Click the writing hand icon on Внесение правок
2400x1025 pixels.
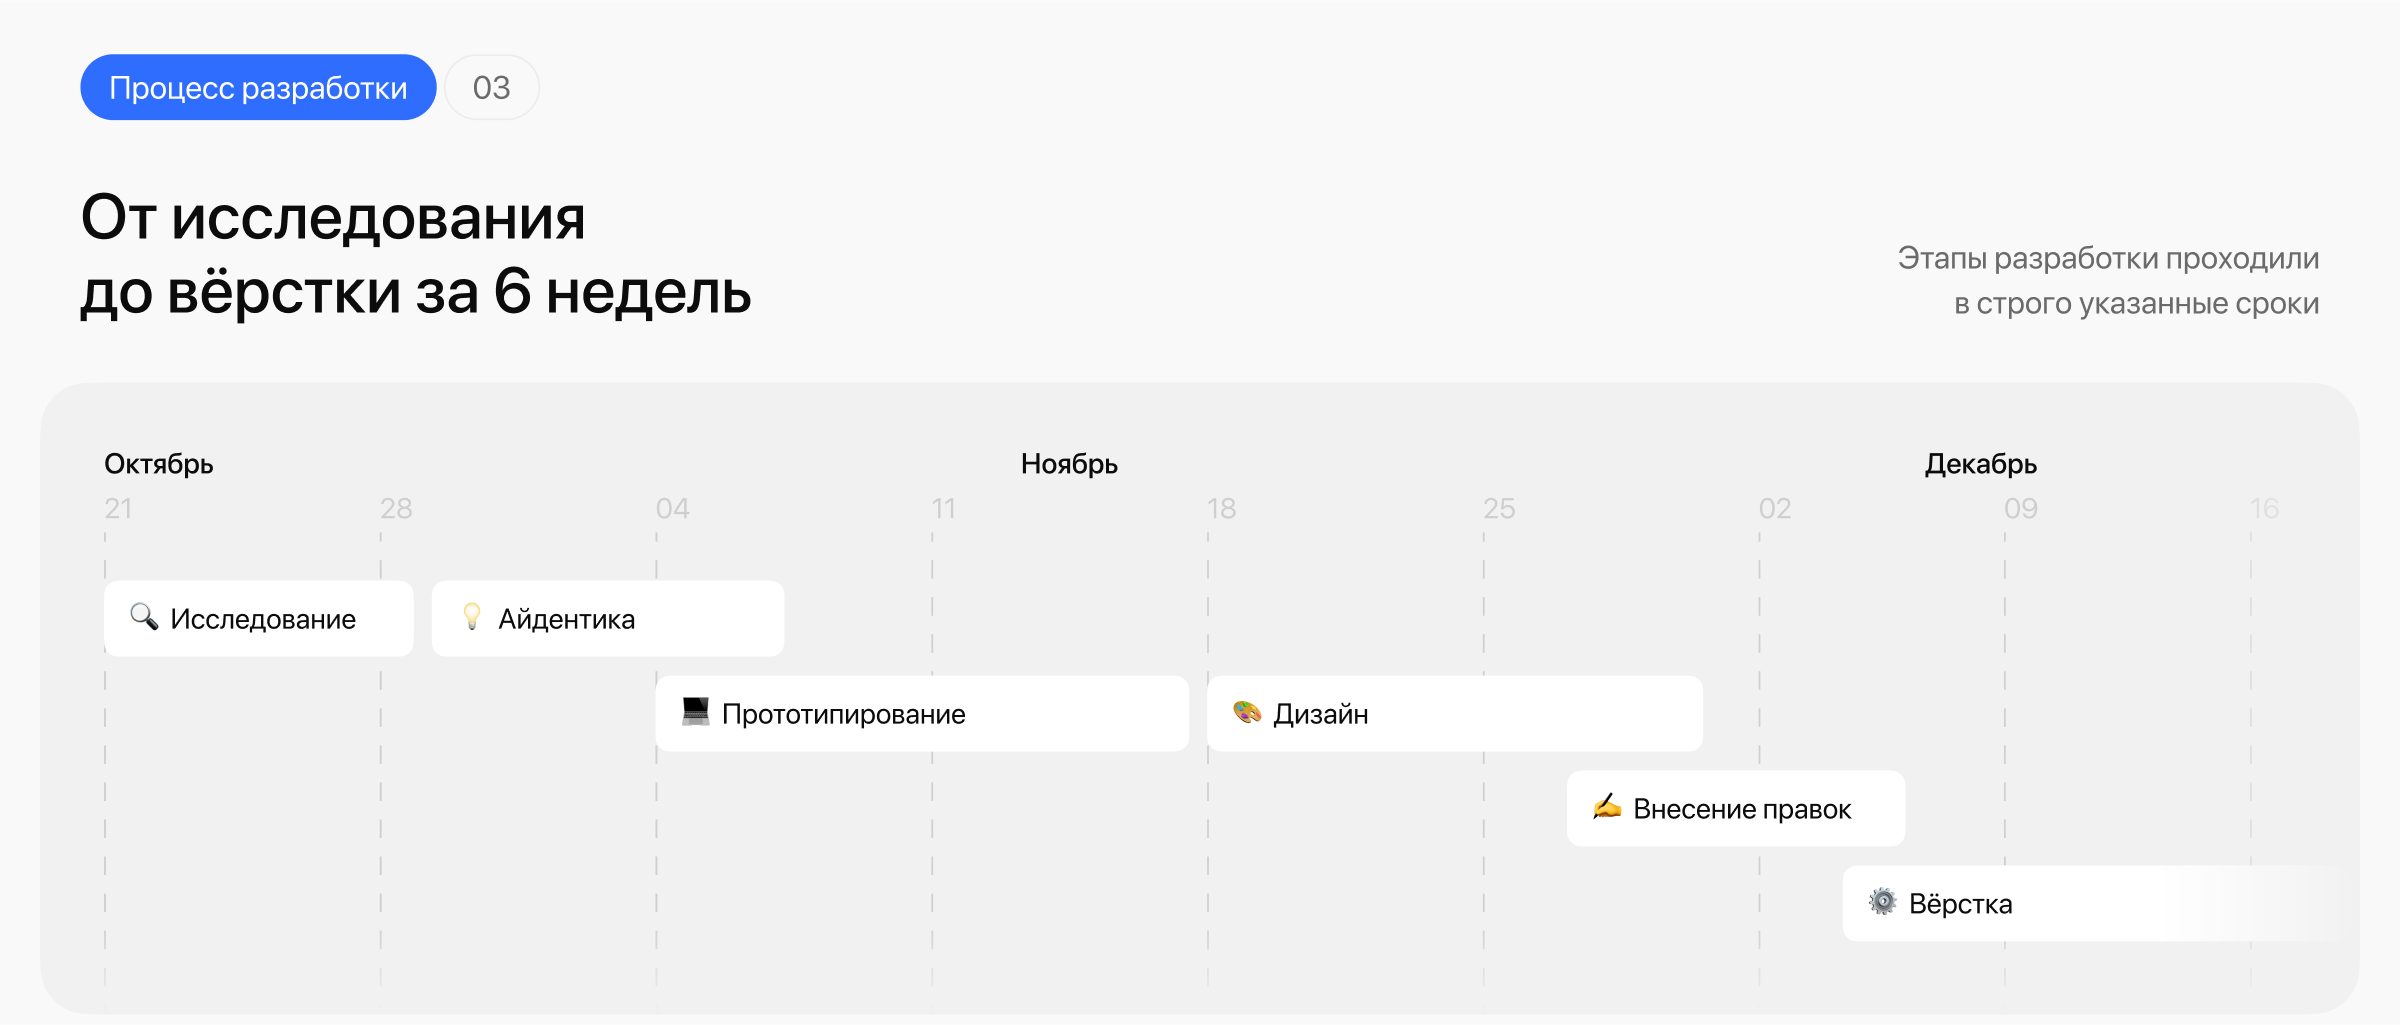click(x=1607, y=807)
